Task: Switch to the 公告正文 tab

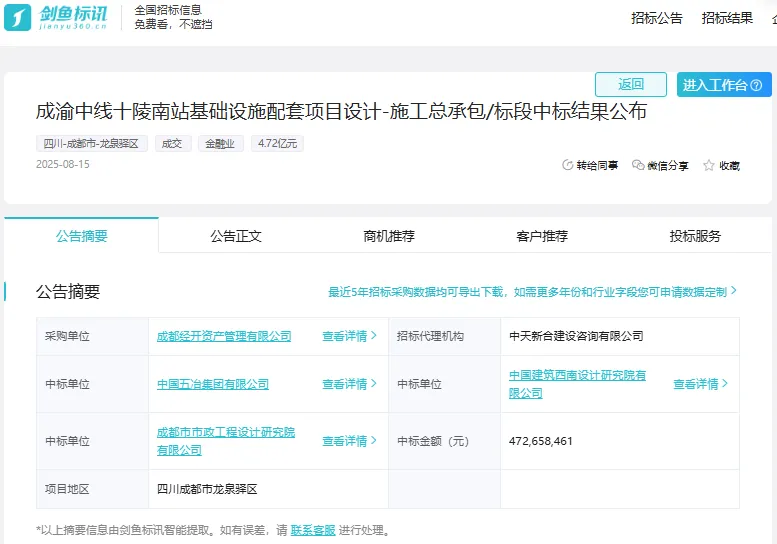Action: click(236, 236)
